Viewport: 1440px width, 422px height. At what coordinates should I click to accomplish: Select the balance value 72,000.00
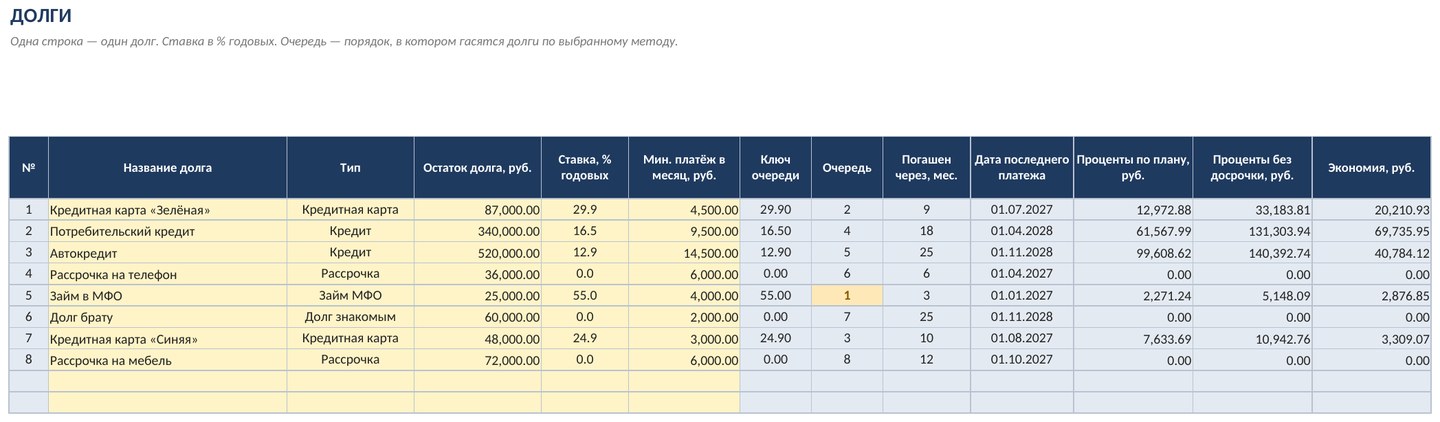[478, 360]
